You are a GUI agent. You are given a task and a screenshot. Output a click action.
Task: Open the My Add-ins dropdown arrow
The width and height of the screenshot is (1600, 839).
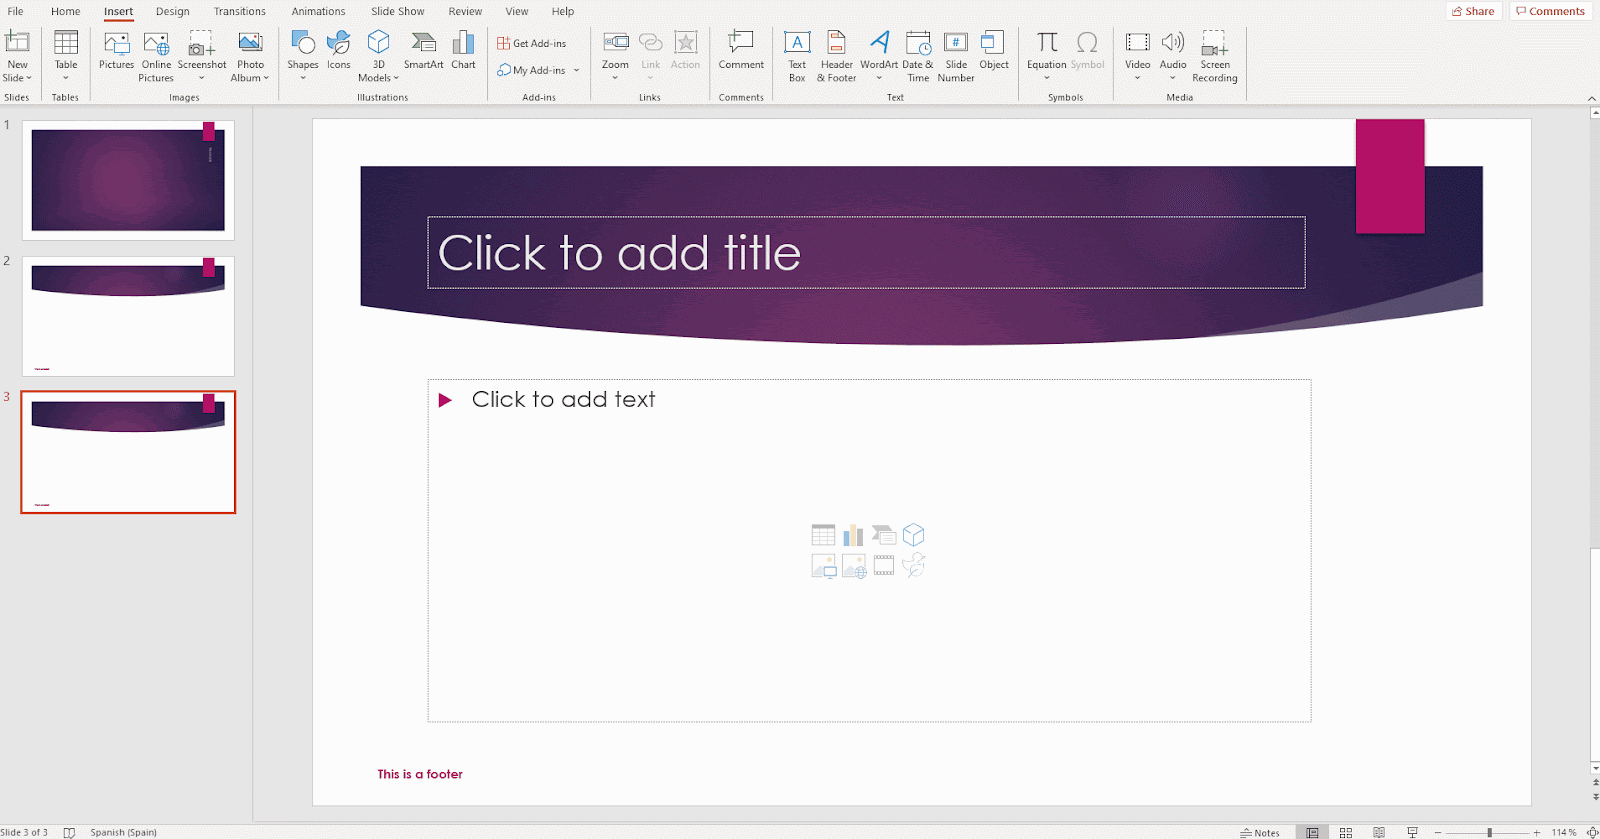coord(577,70)
